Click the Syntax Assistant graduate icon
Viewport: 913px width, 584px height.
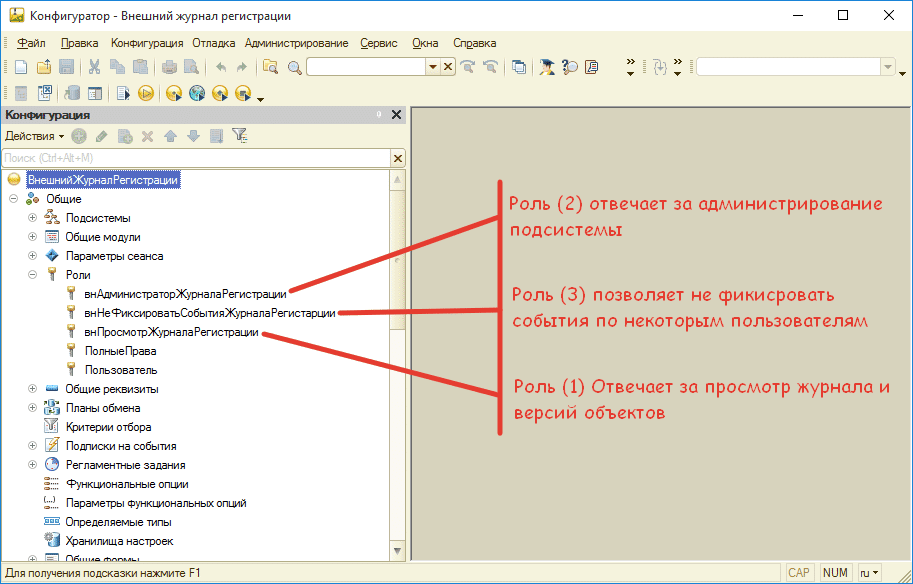547,67
